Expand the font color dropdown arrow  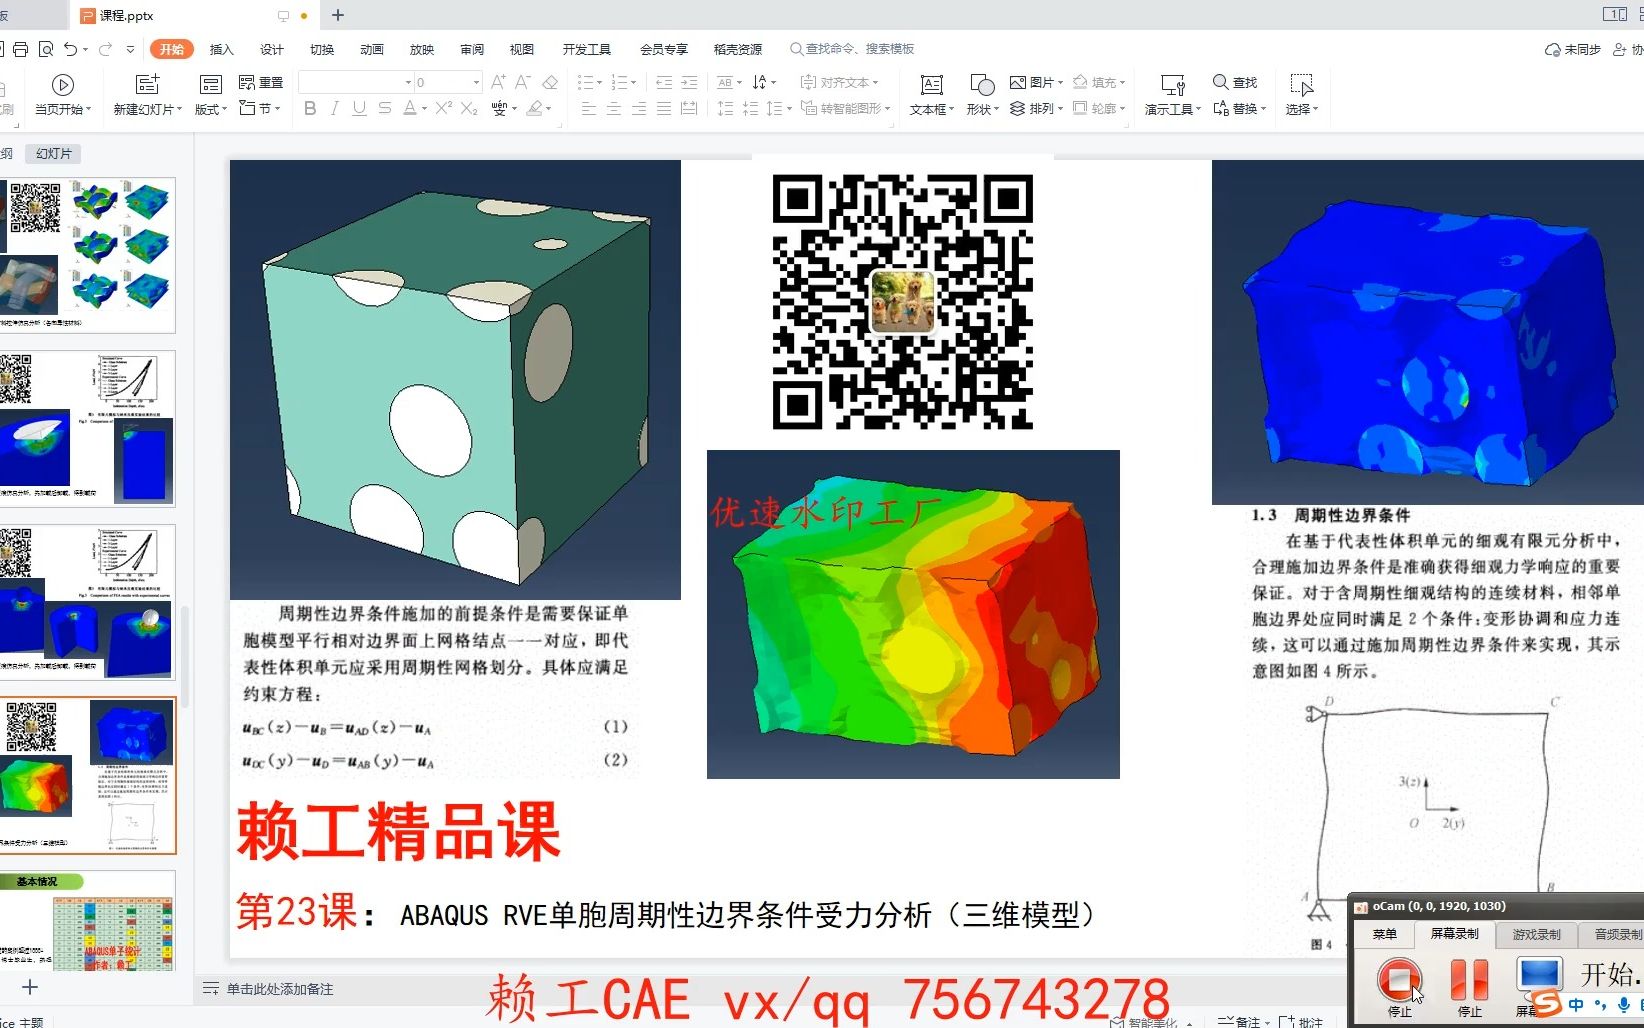(425, 108)
